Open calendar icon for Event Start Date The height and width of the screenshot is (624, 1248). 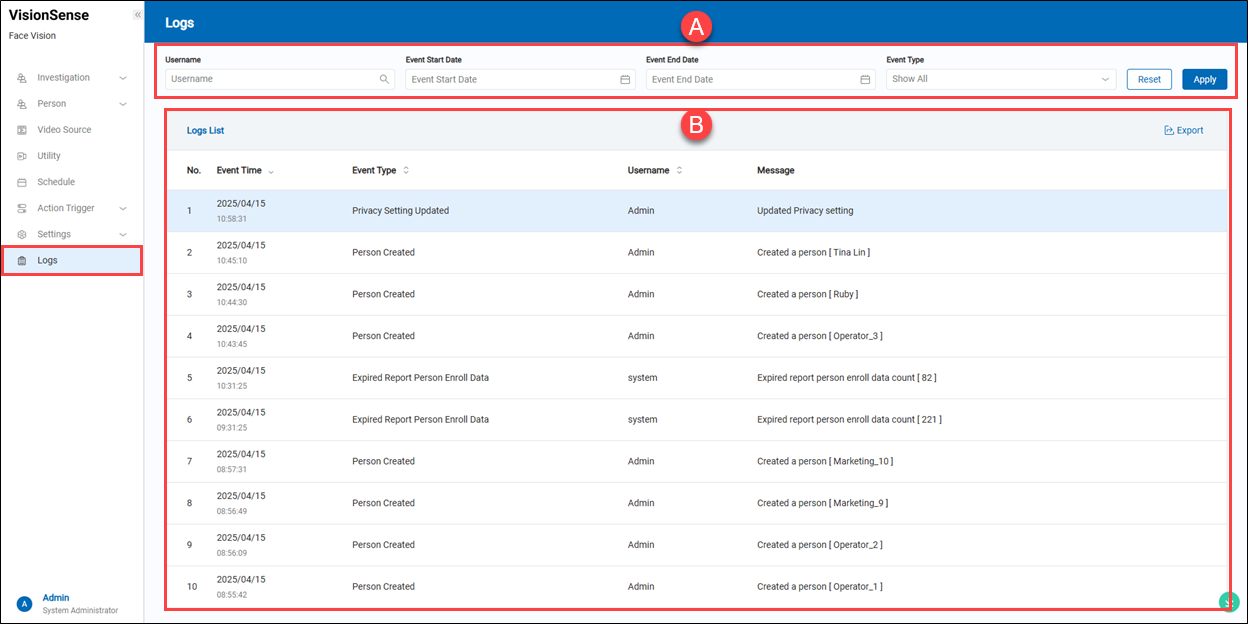(625, 79)
